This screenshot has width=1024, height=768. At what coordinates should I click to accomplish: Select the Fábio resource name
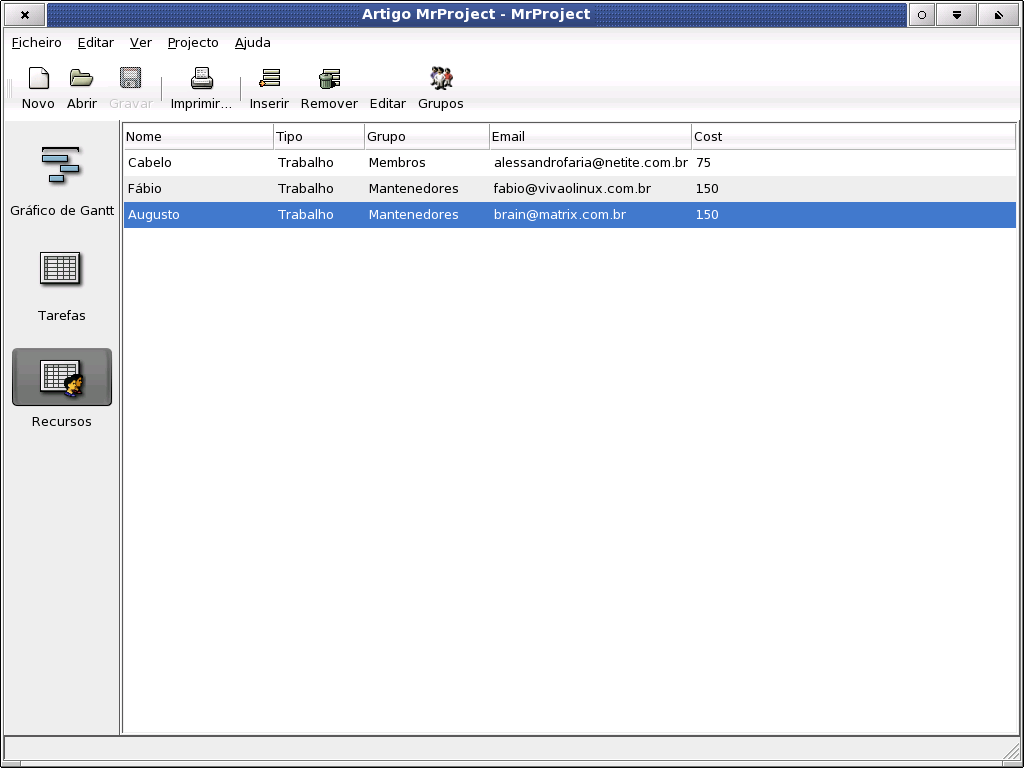click(x=144, y=189)
